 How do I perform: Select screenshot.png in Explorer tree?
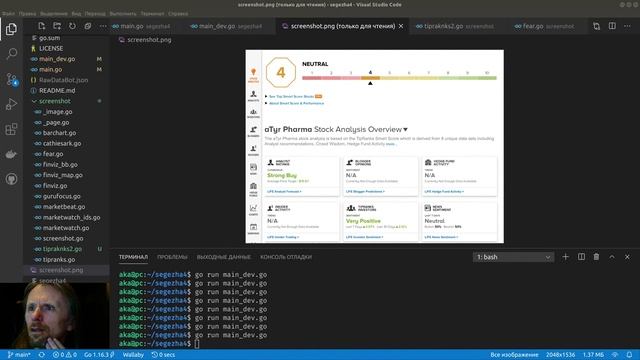coord(61,270)
